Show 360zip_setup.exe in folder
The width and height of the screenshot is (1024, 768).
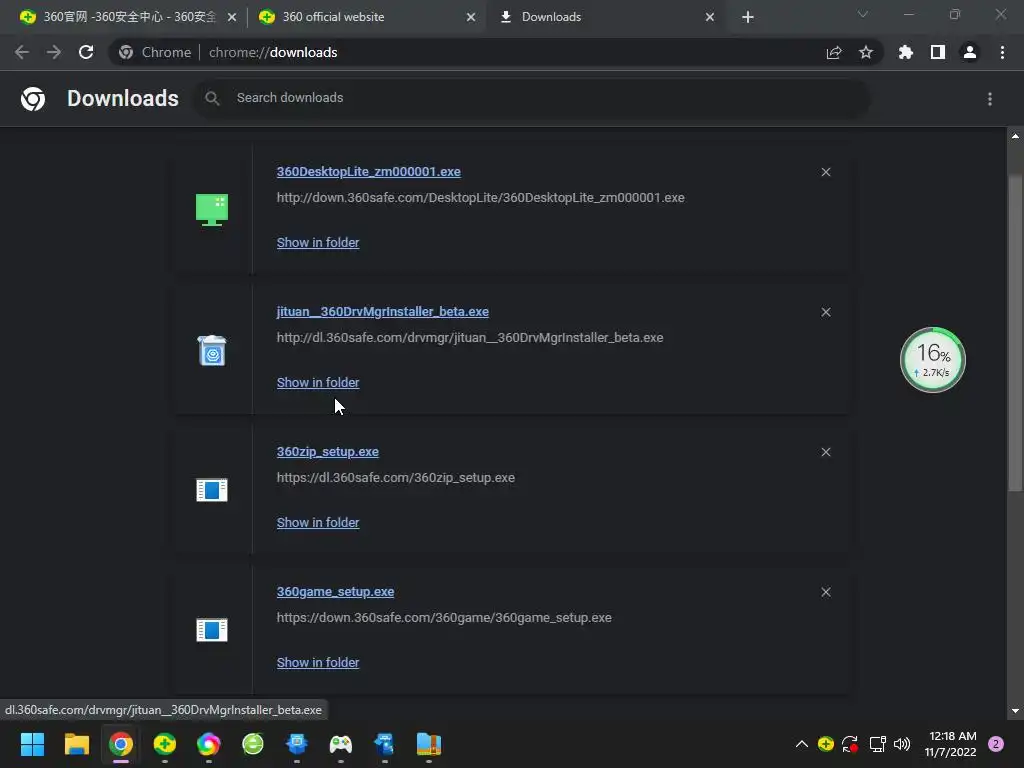click(318, 522)
